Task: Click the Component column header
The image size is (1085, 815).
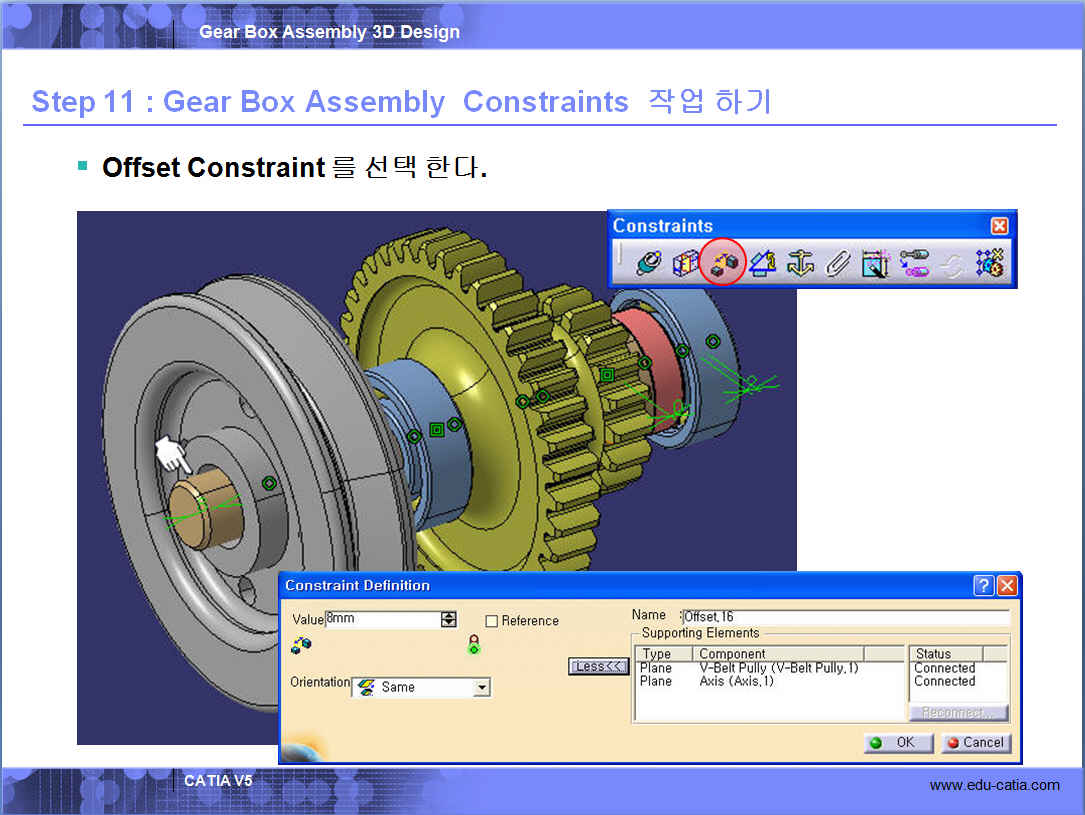Action: [x=777, y=654]
